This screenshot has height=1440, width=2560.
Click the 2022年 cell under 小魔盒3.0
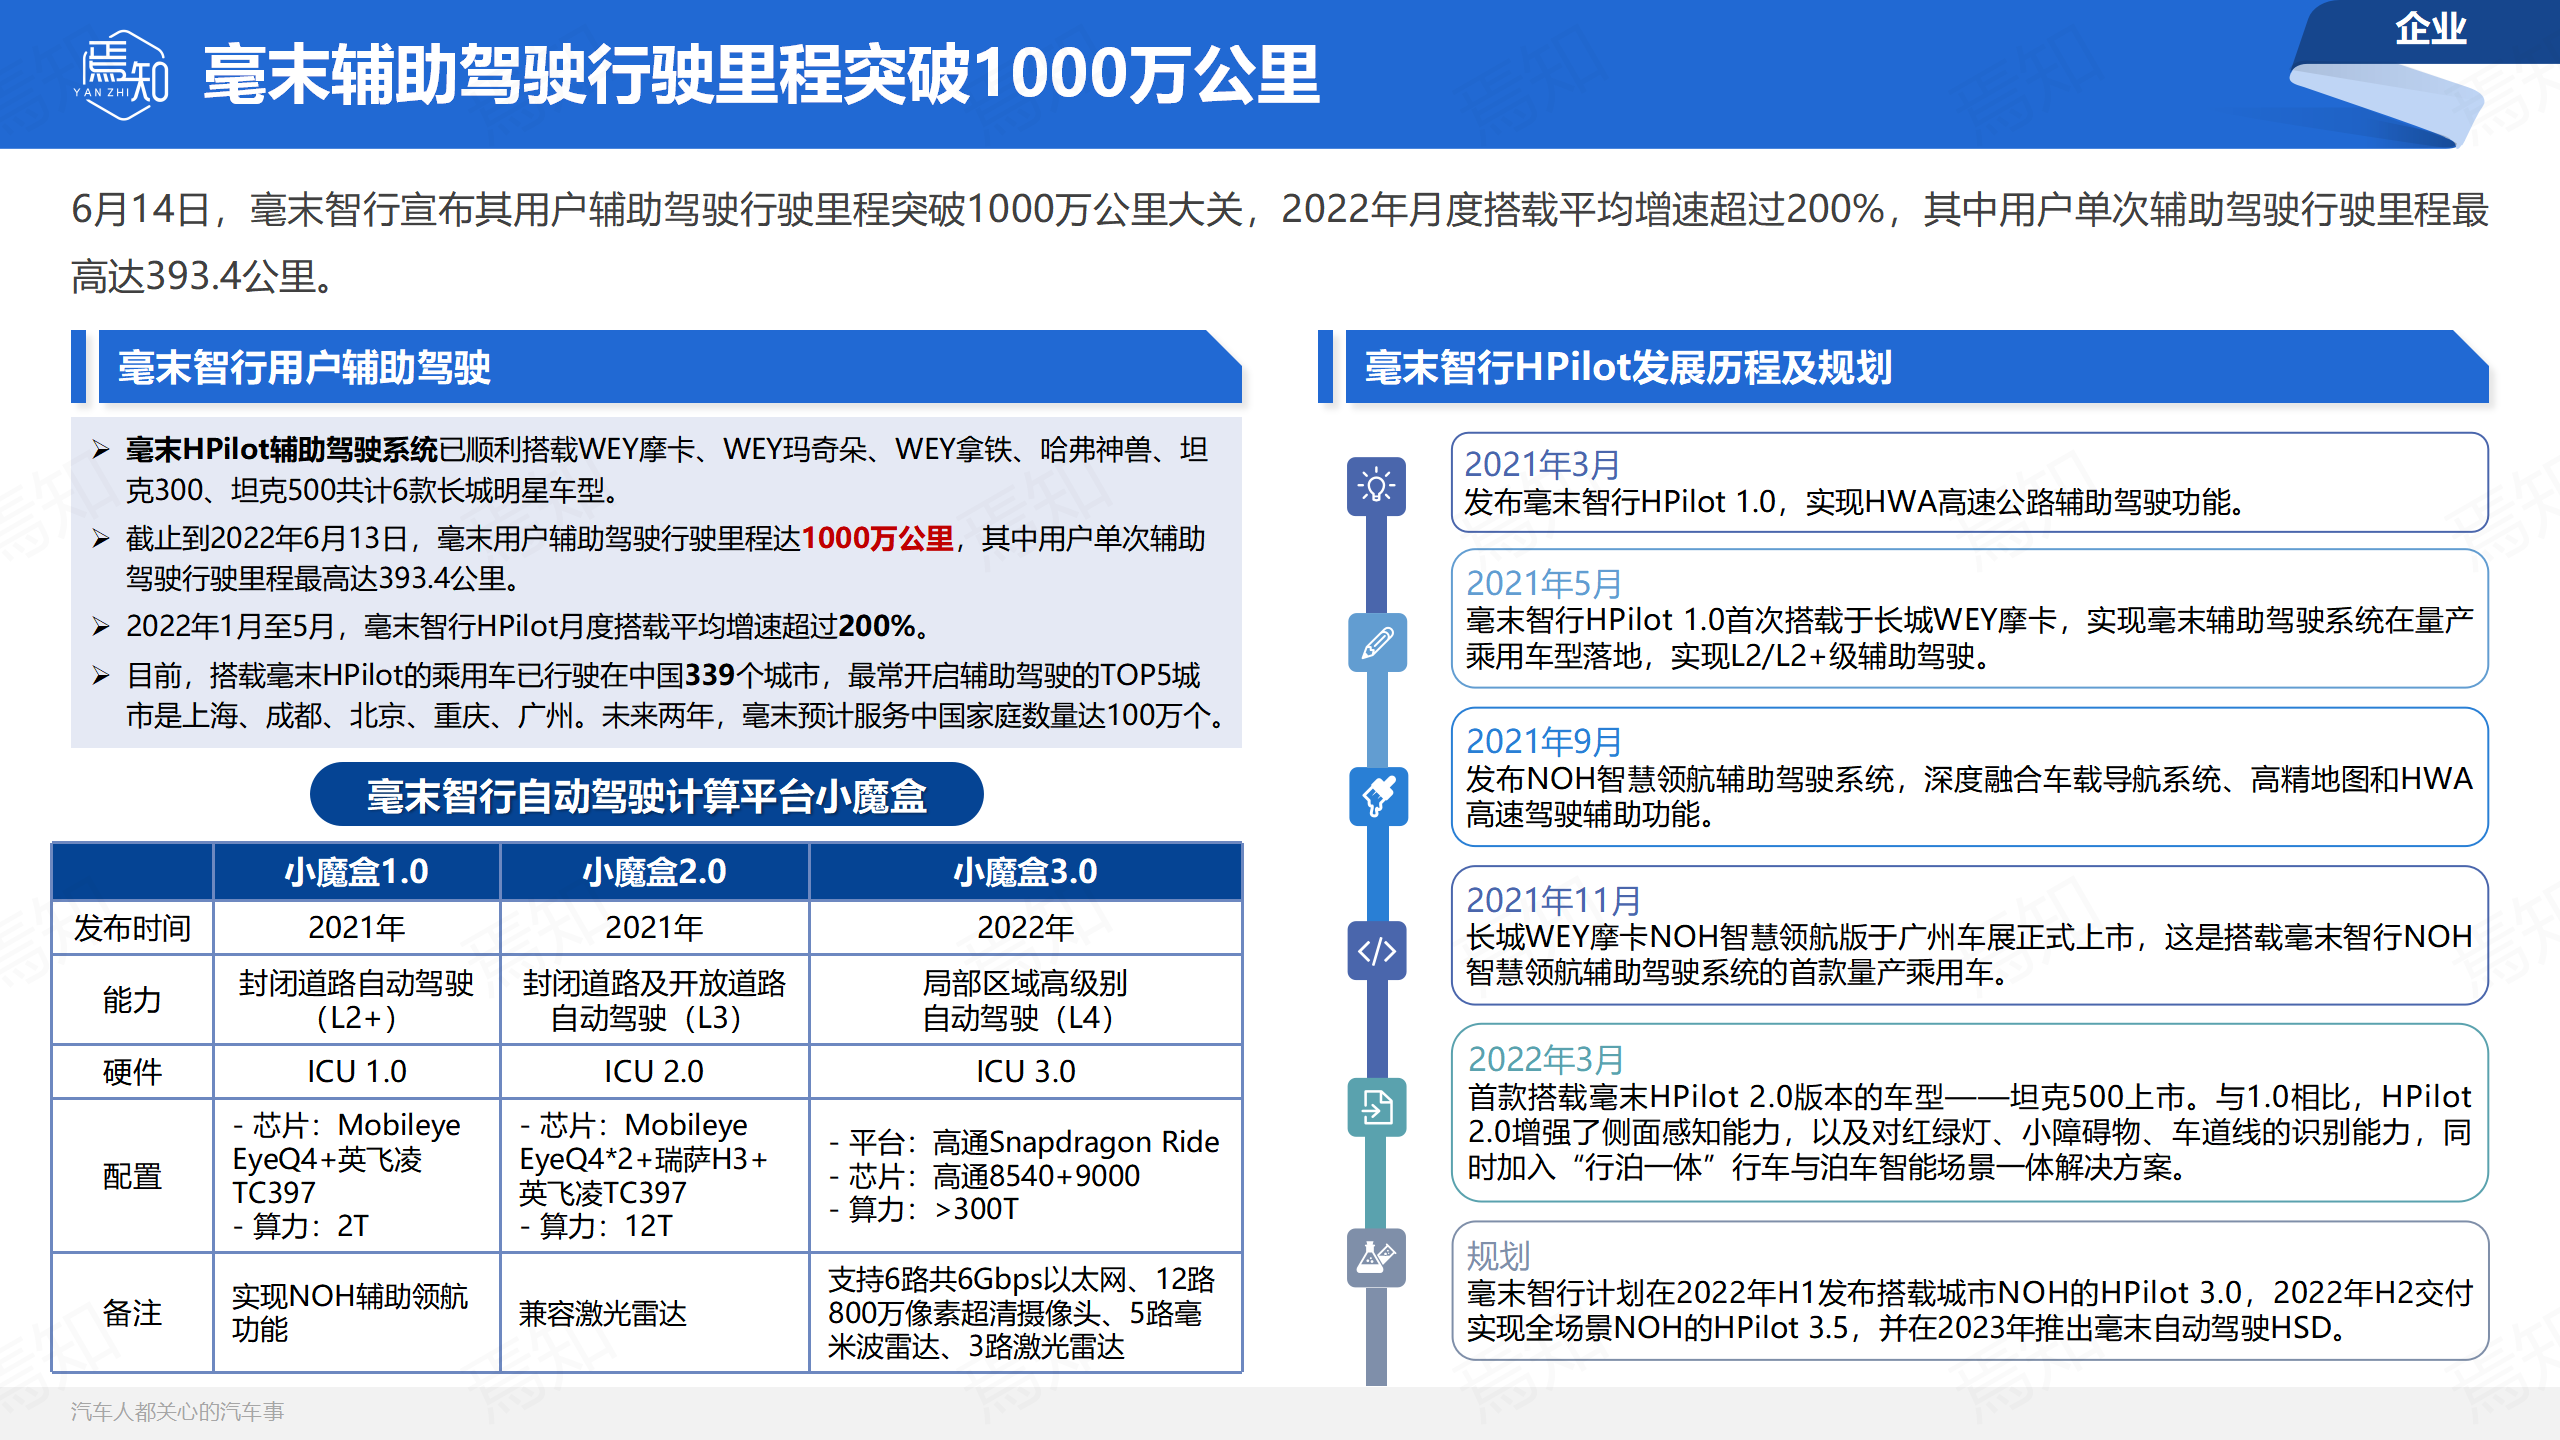coord(1025,928)
